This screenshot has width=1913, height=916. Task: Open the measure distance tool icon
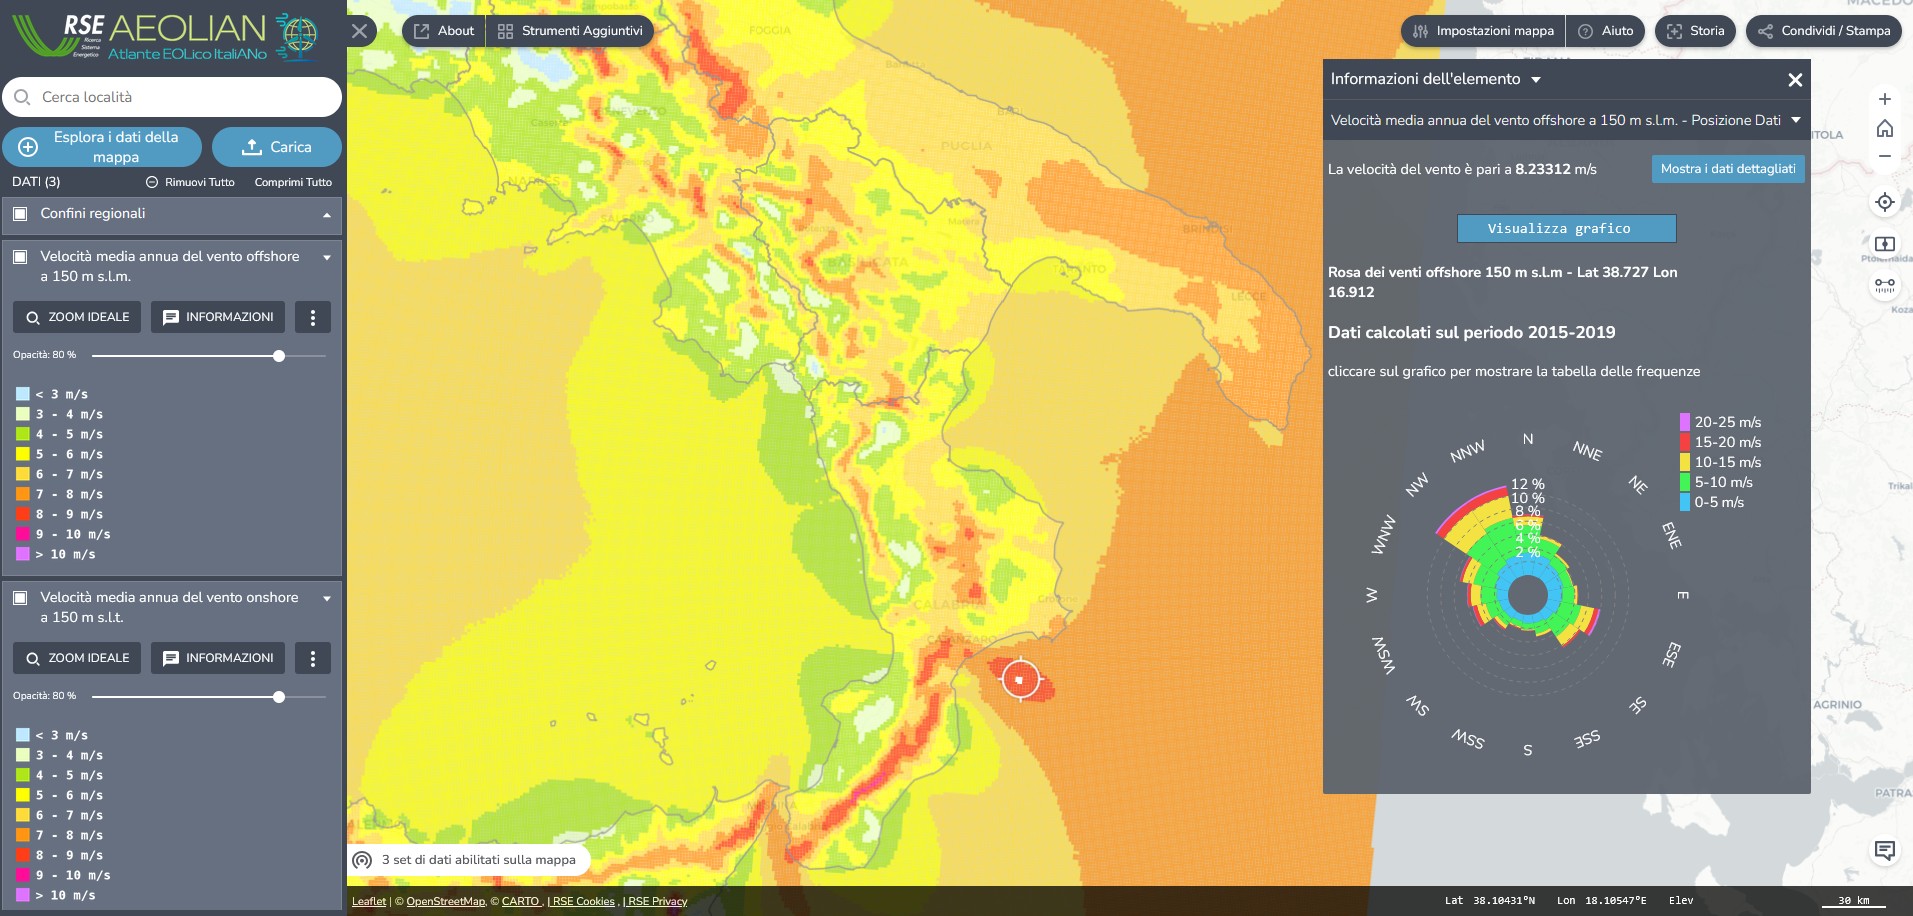tap(1885, 285)
